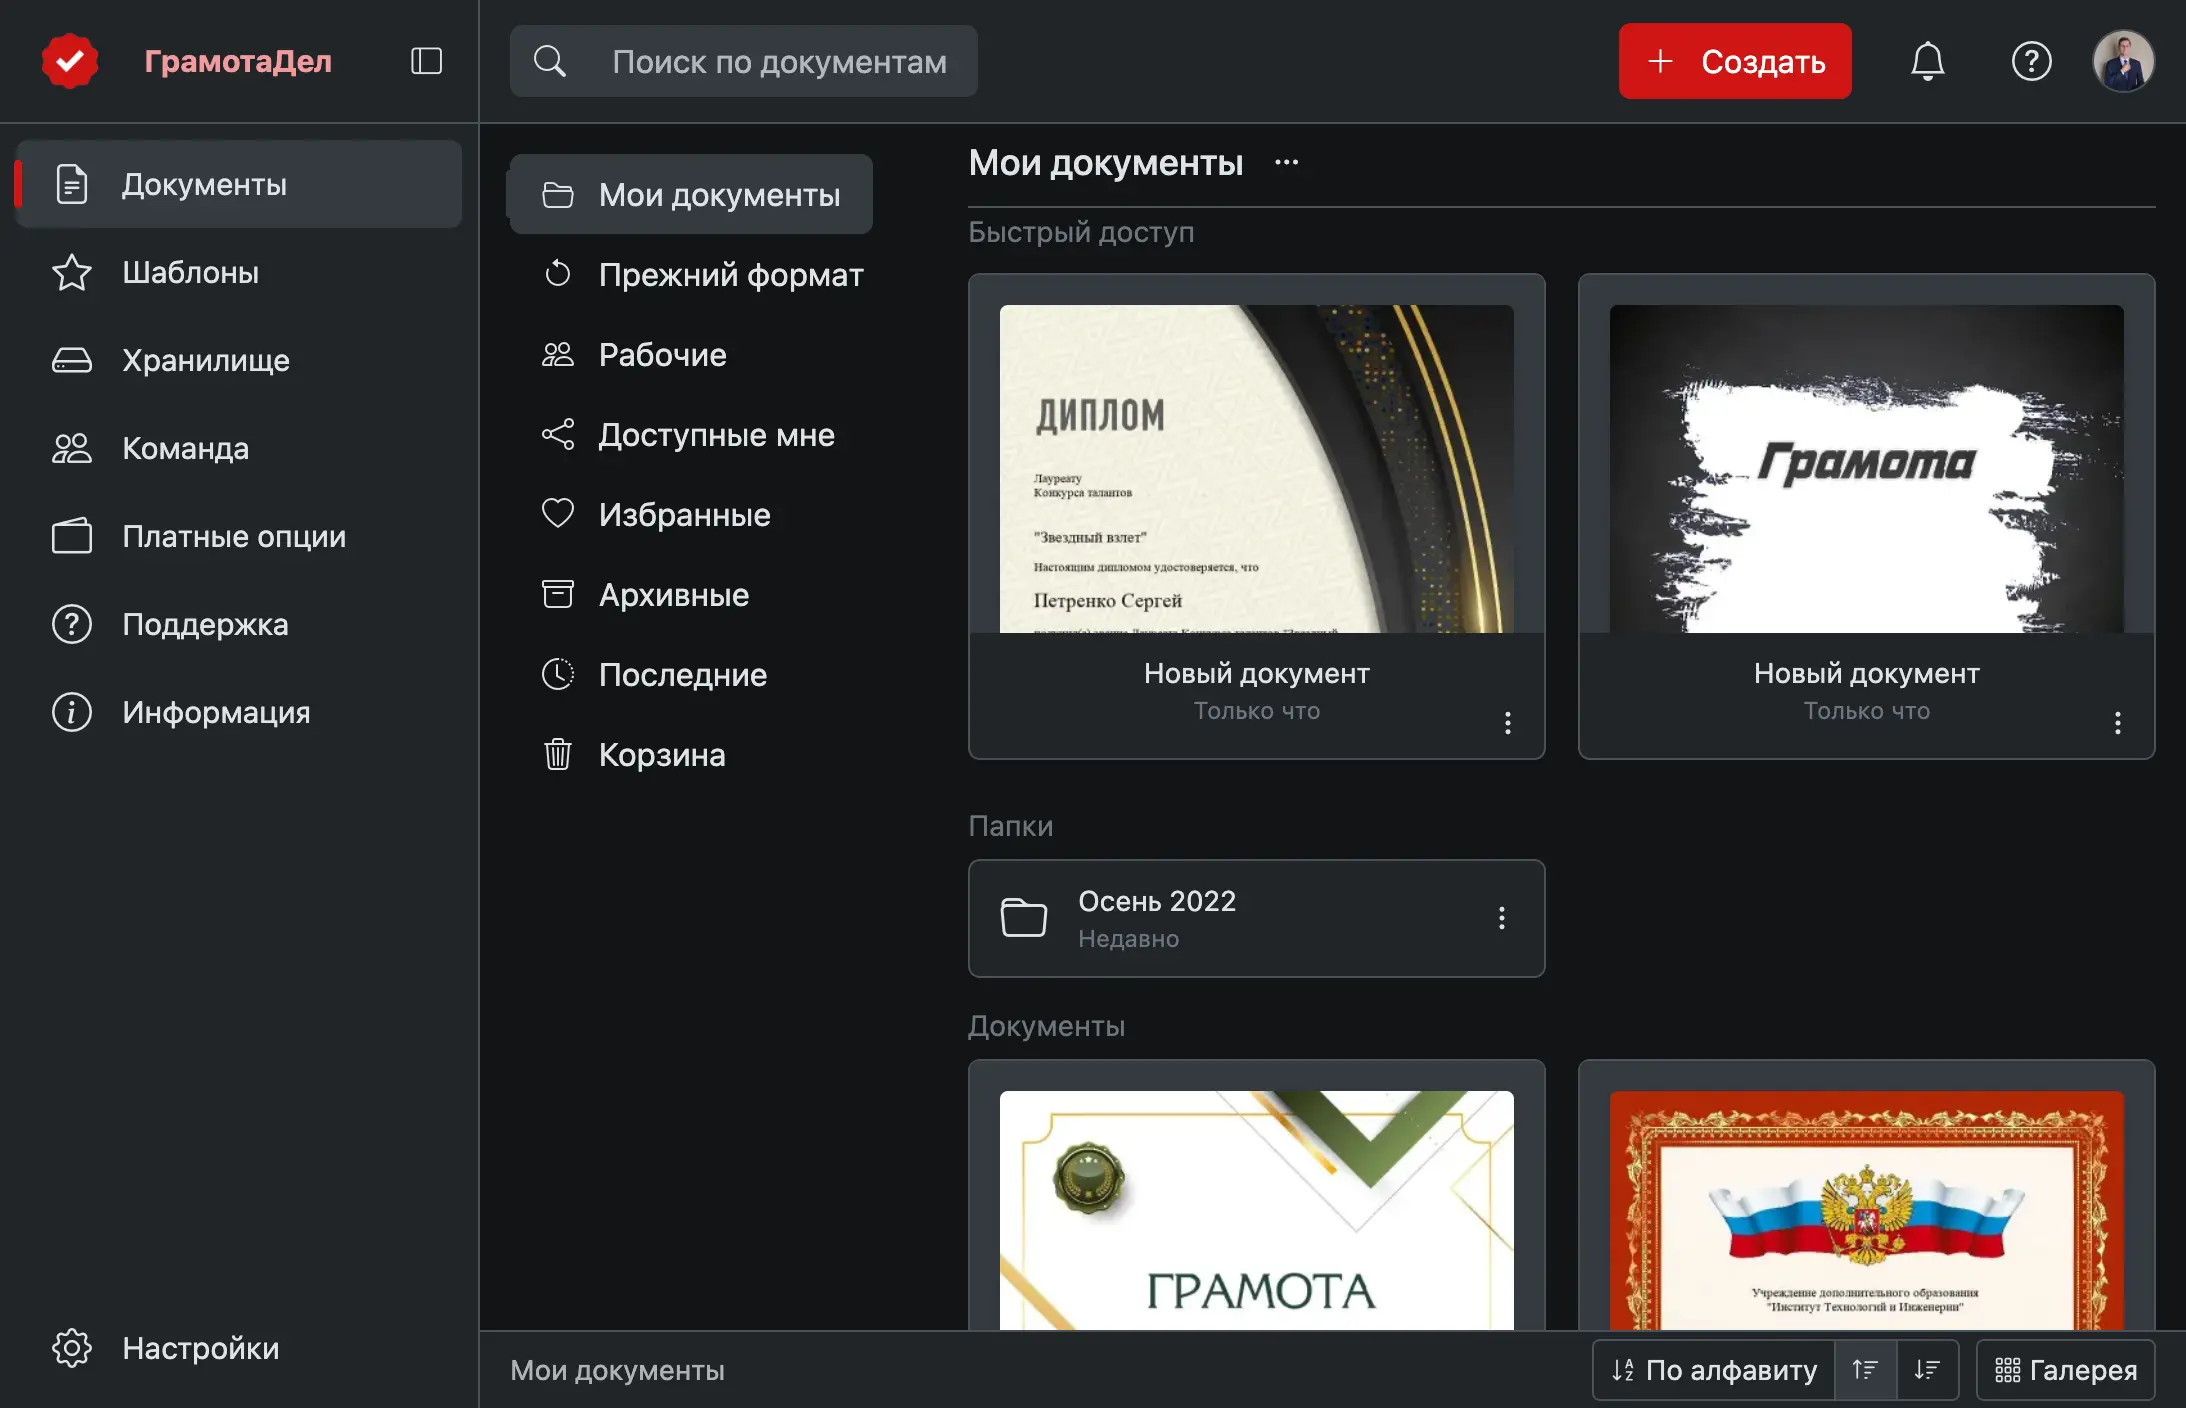
Task: Click the Корзина trash icon
Action: coord(558,754)
